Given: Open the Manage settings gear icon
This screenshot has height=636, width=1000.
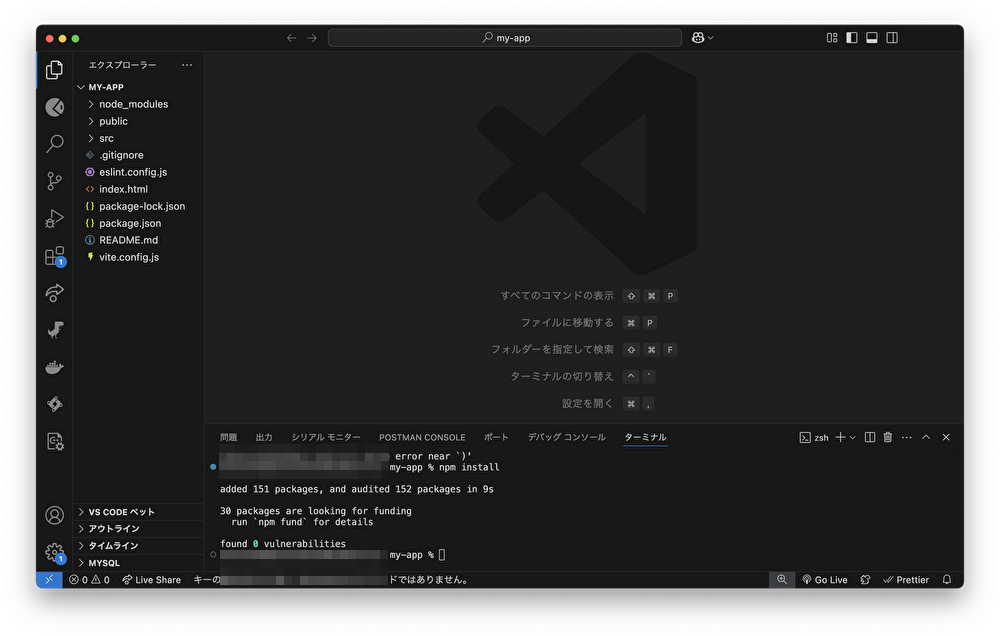Looking at the screenshot, I should pyautogui.click(x=55, y=552).
